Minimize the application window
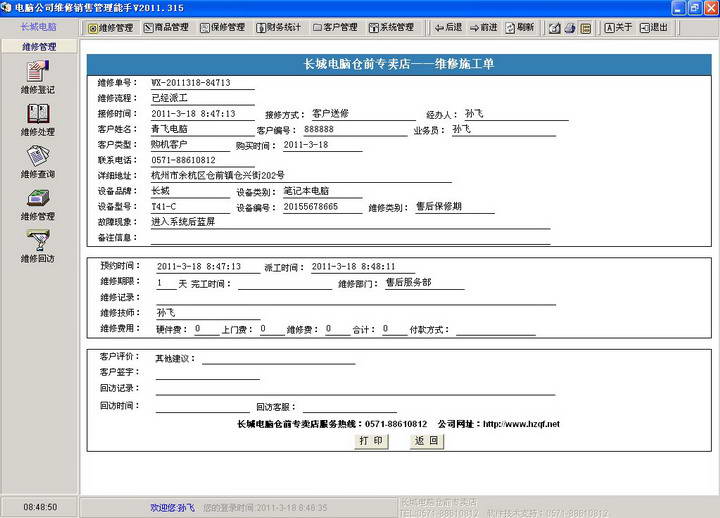The height and width of the screenshot is (518, 720). click(x=679, y=8)
